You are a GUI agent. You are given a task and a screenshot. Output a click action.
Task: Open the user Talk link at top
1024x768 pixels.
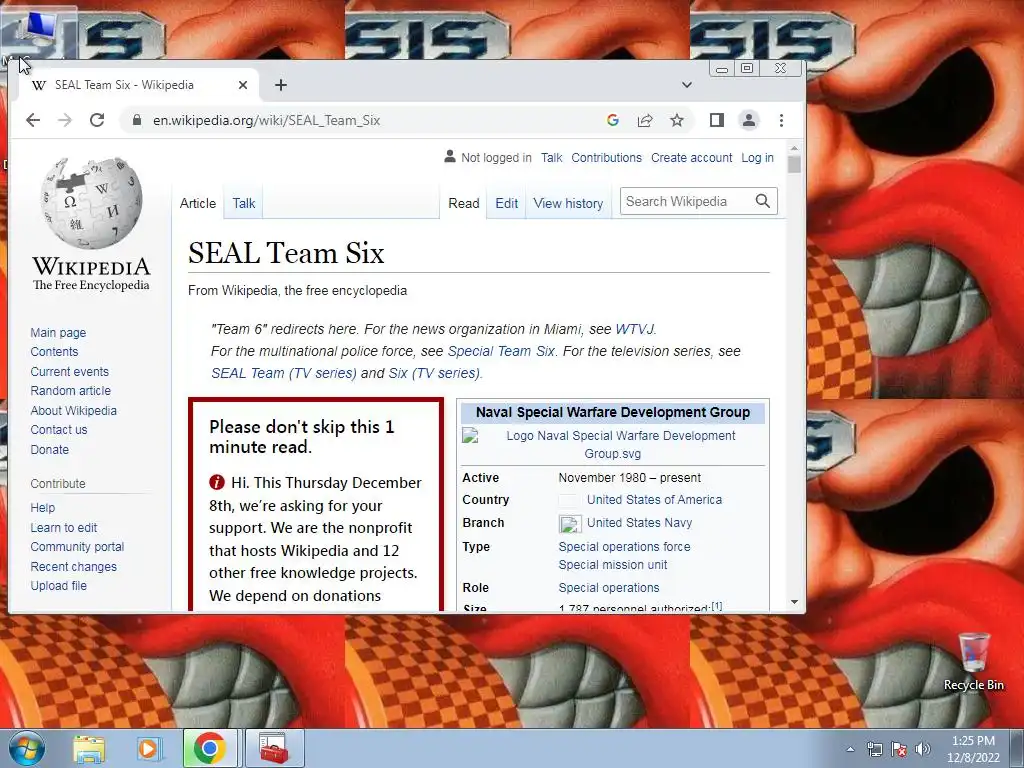point(552,157)
